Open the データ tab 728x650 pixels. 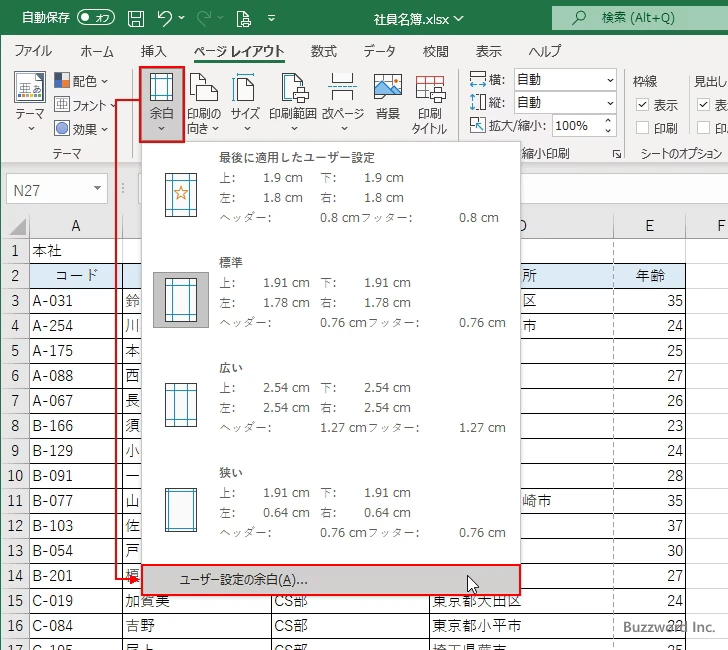[x=379, y=51]
